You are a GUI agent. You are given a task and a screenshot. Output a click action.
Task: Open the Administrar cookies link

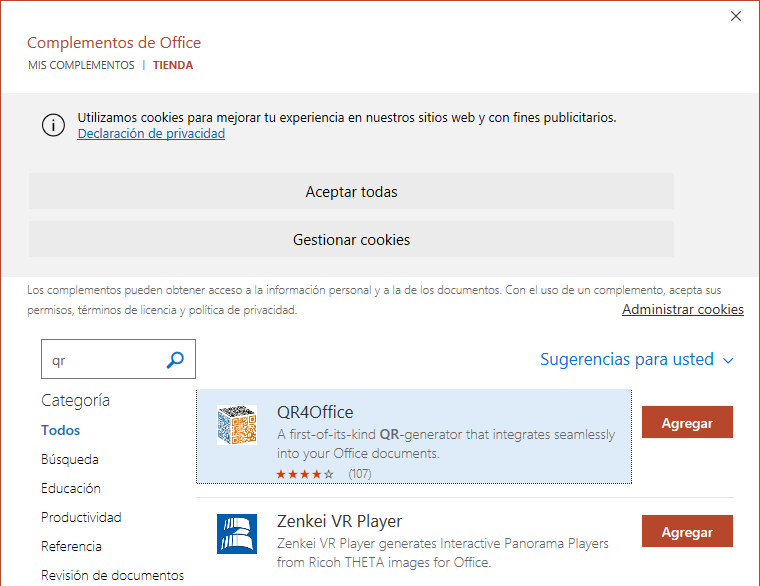coord(682,309)
